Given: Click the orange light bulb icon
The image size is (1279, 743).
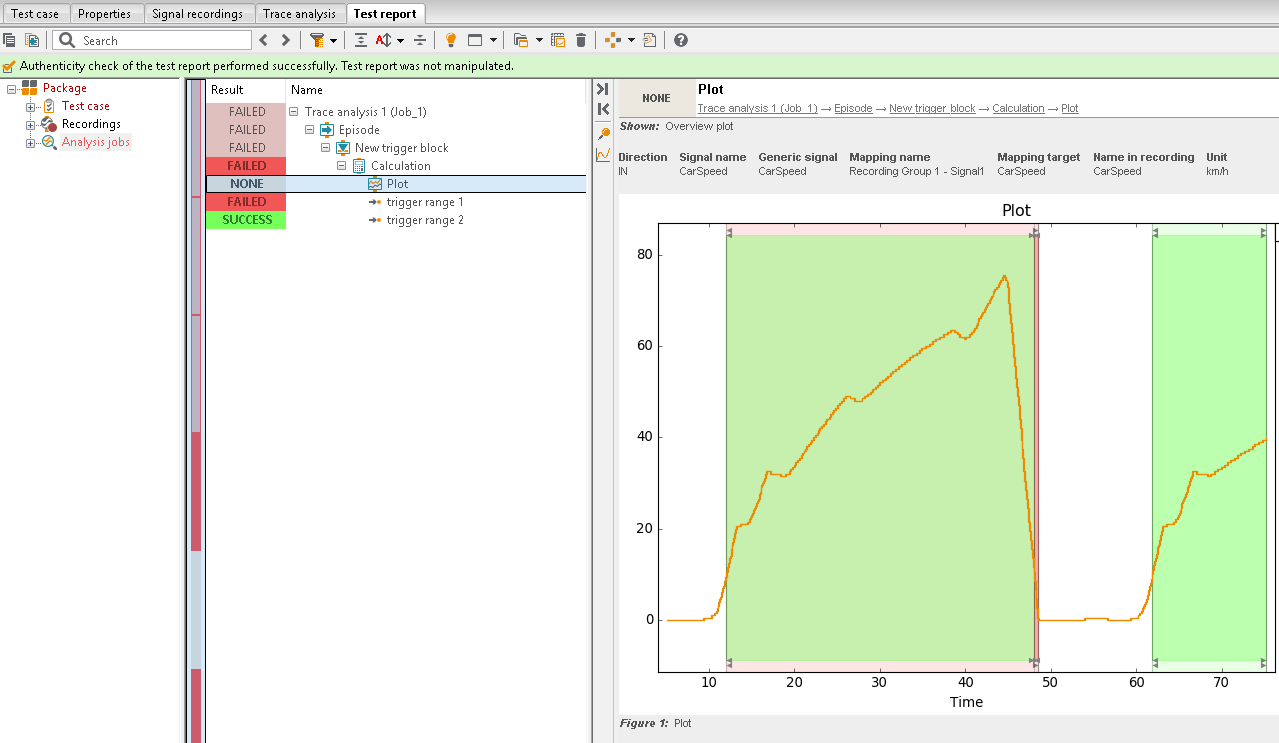Looking at the screenshot, I should pos(451,40).
